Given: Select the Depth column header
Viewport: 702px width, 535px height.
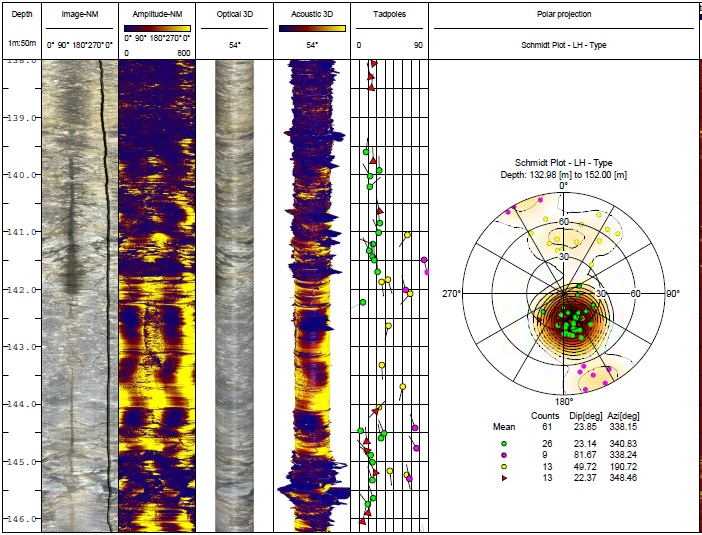Looking at the screenshot, I should [21, 14].
